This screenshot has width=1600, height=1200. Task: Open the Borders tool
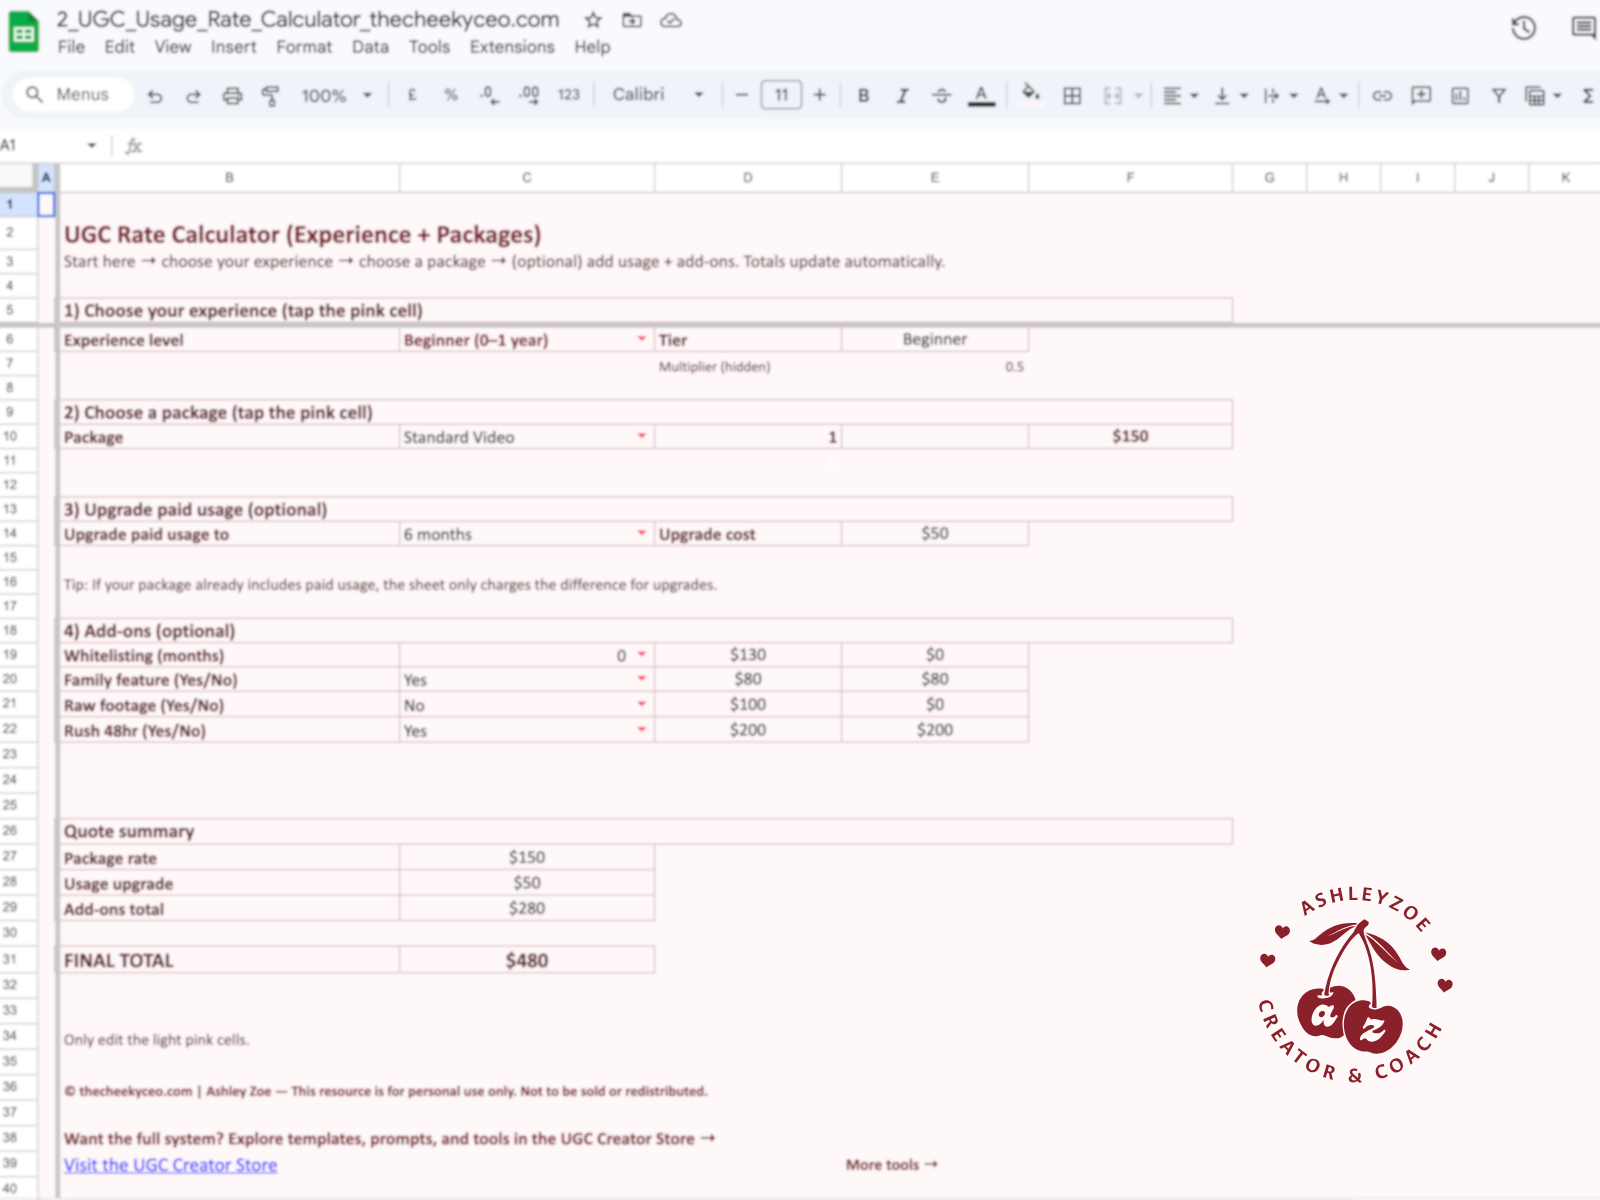1072,96
